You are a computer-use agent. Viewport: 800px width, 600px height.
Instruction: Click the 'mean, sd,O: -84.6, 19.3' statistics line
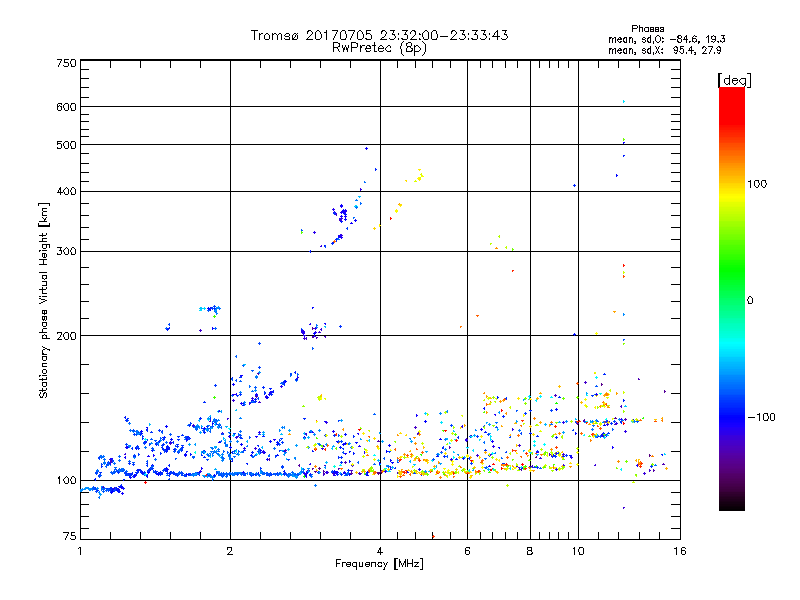(x=666, y=39)
